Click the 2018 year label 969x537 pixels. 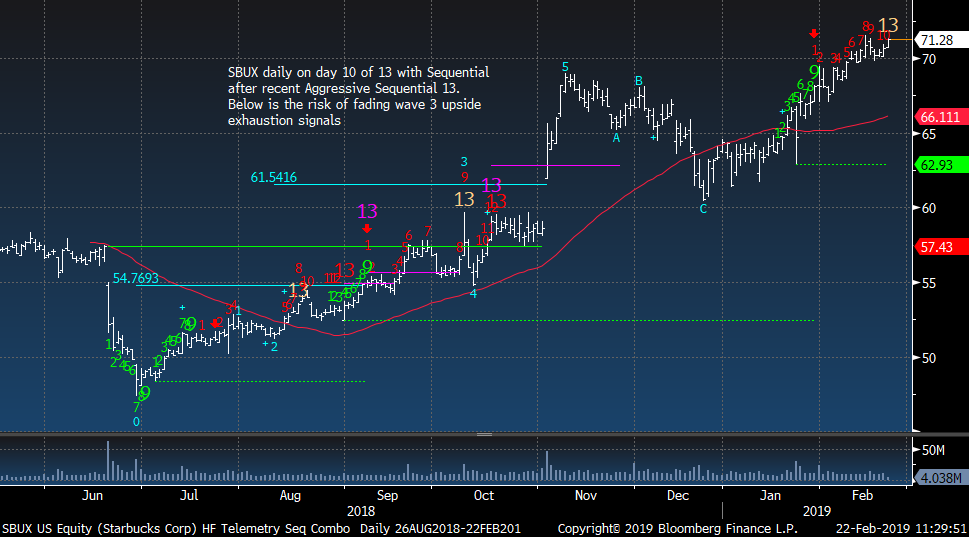point(361,511)
